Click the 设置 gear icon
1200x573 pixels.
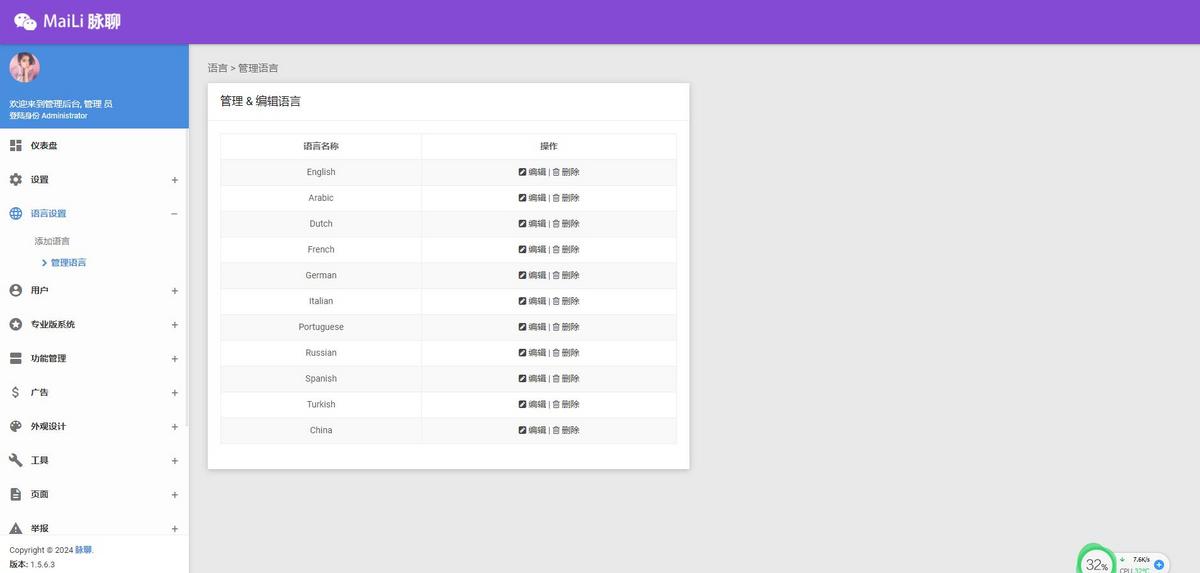pyautogui.click(x=15, y=180)
